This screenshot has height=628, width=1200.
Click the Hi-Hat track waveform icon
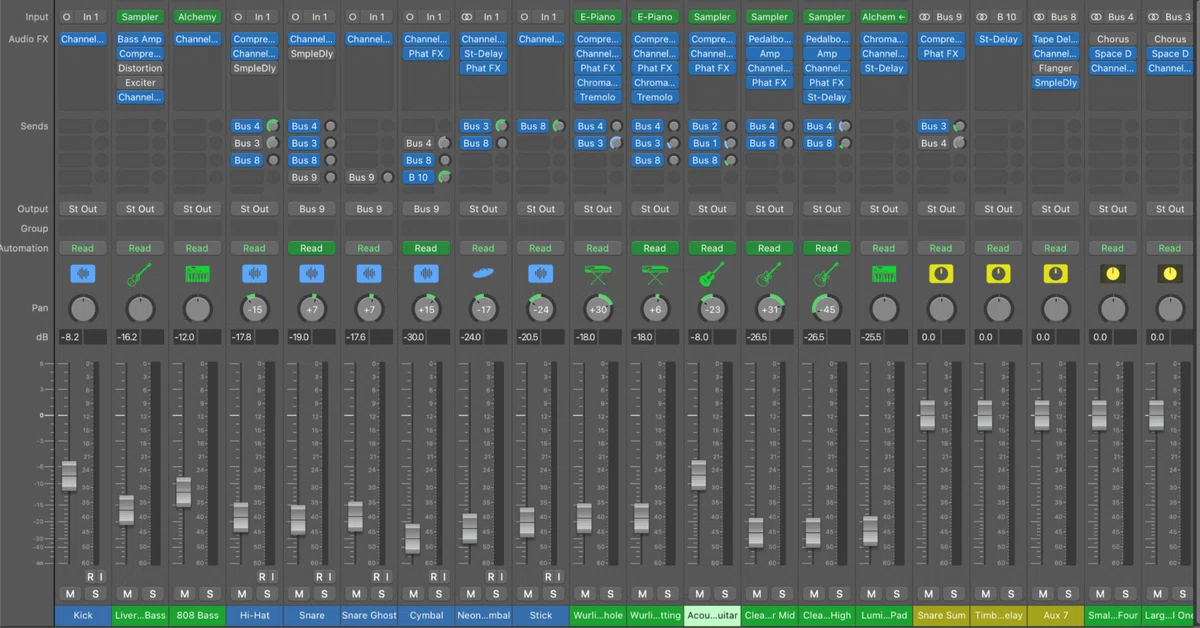[x=254, y=274]
